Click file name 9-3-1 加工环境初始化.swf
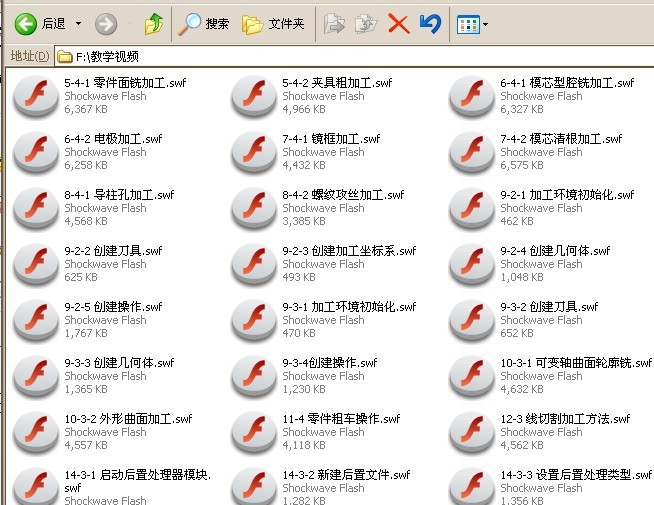Image resolution: width=654 pixels, height=505 pixels. [x=349, y=307]
